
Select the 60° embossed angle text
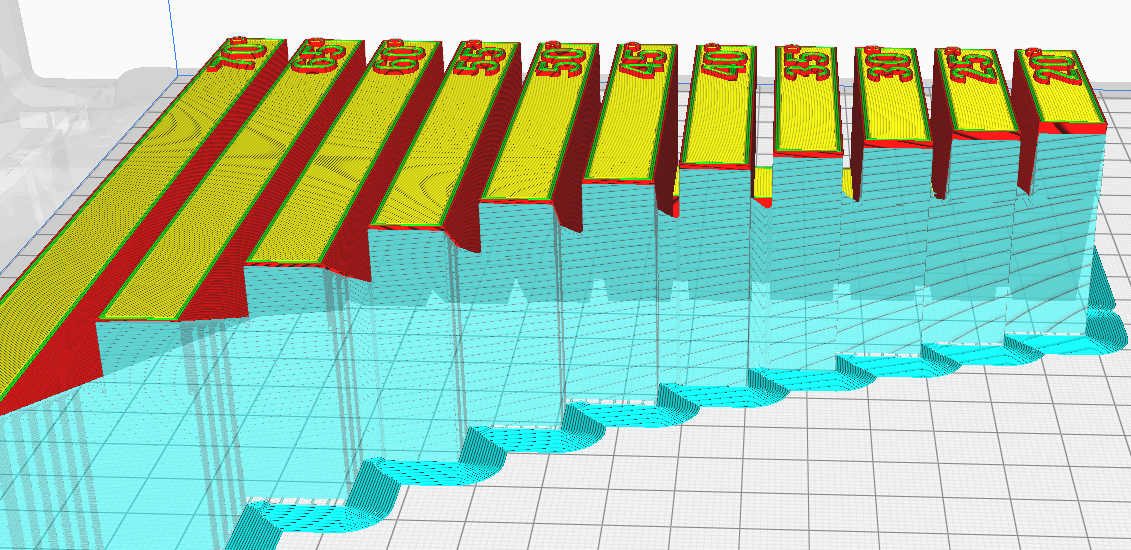tap(401, 55)
